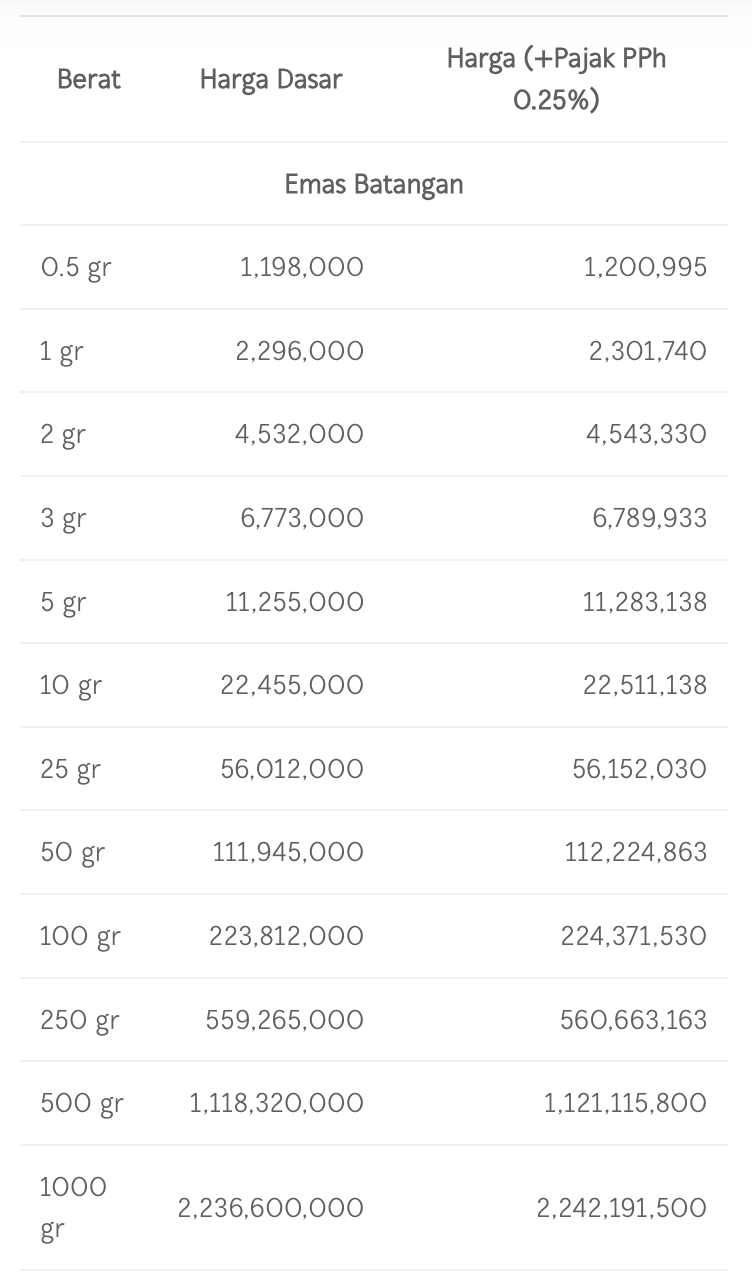Click the Berat column header
Screen dimensions: 752x1276
[x=88, y=79]
